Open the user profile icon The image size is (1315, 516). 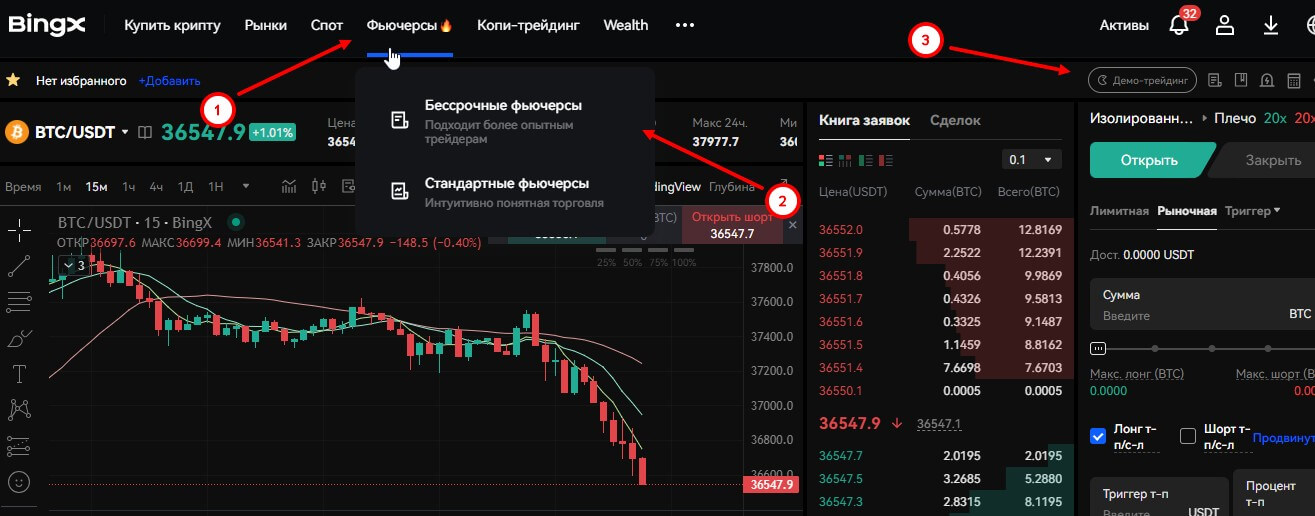click(1225, 26)
